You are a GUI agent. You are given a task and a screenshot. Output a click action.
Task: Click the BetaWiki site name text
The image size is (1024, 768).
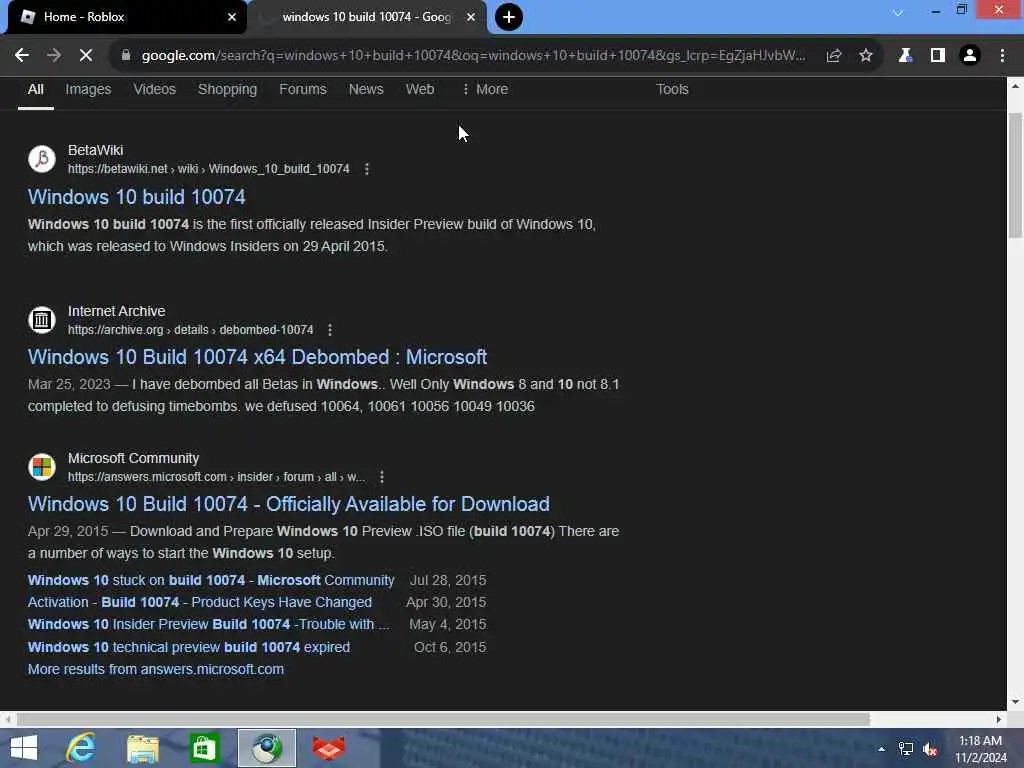click(x=95, y=150)
